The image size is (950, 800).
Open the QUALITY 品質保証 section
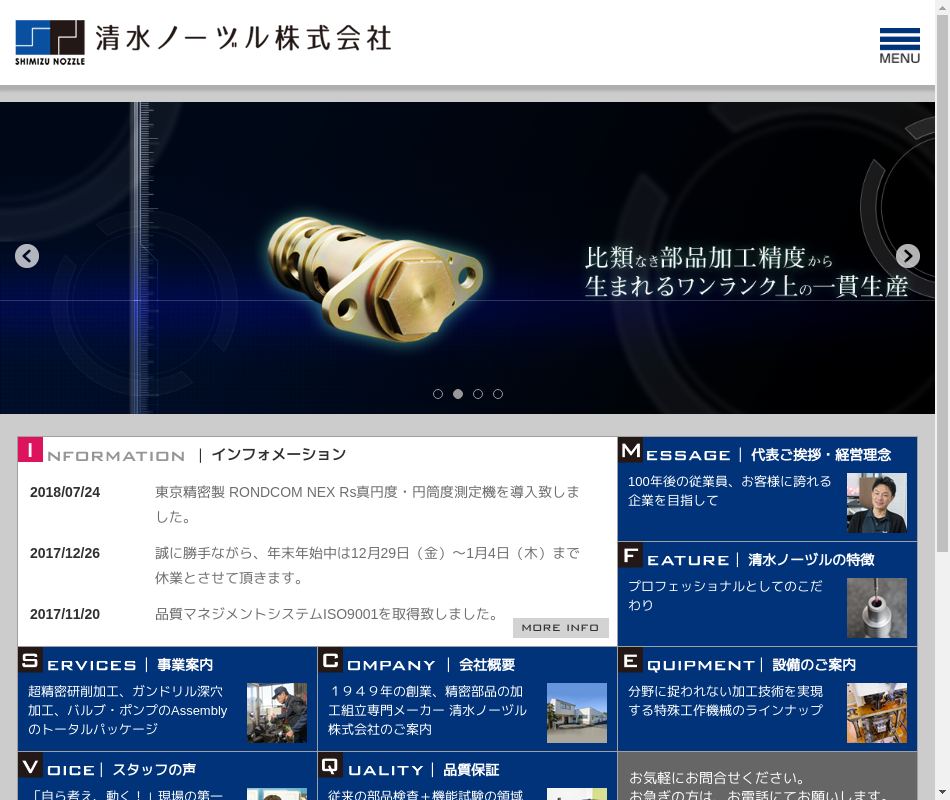[422, 770]
